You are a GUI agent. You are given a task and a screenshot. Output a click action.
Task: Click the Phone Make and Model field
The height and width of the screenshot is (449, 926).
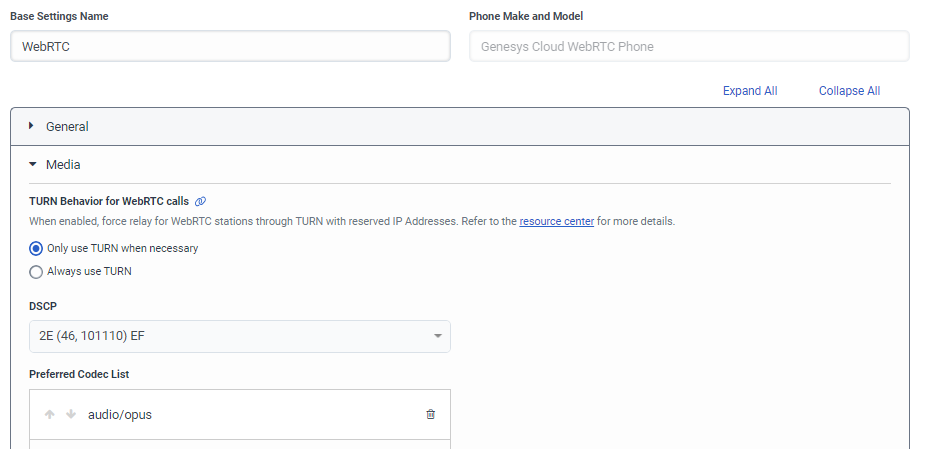[x=689, y=46]
